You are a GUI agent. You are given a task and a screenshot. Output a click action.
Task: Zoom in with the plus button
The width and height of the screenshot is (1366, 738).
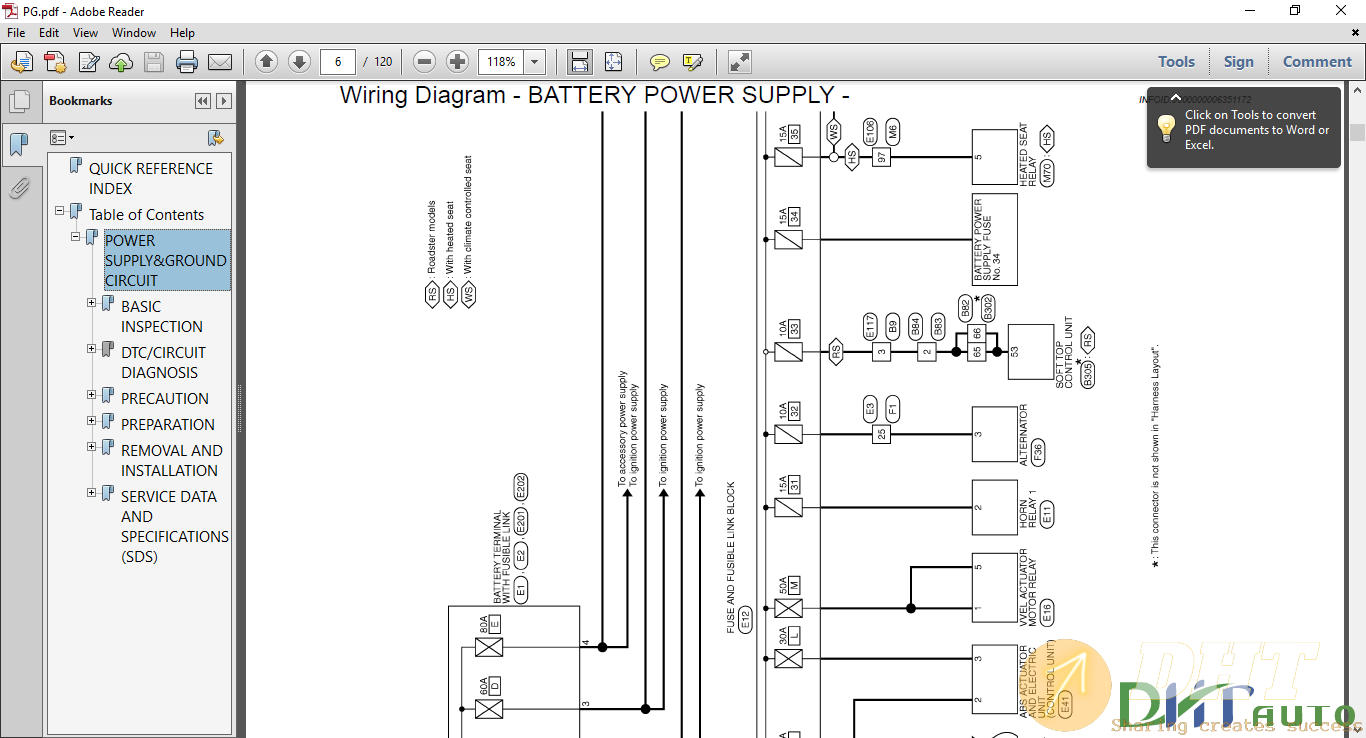pos(458,62)
